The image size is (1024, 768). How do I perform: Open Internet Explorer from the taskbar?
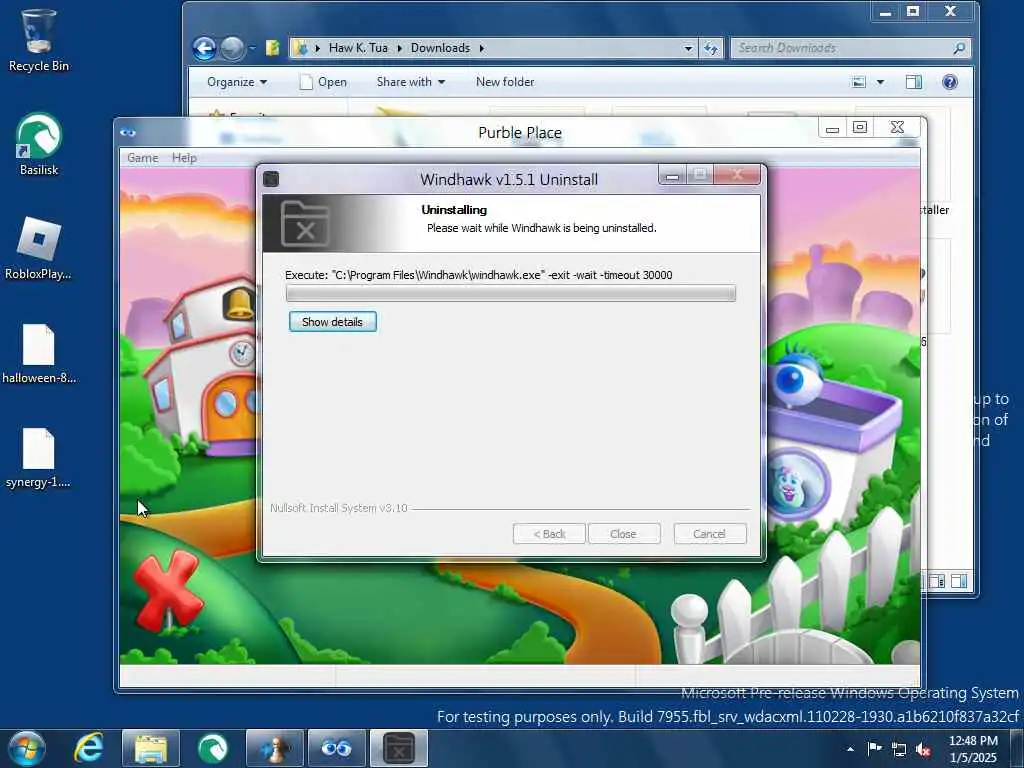pos(89,748)
